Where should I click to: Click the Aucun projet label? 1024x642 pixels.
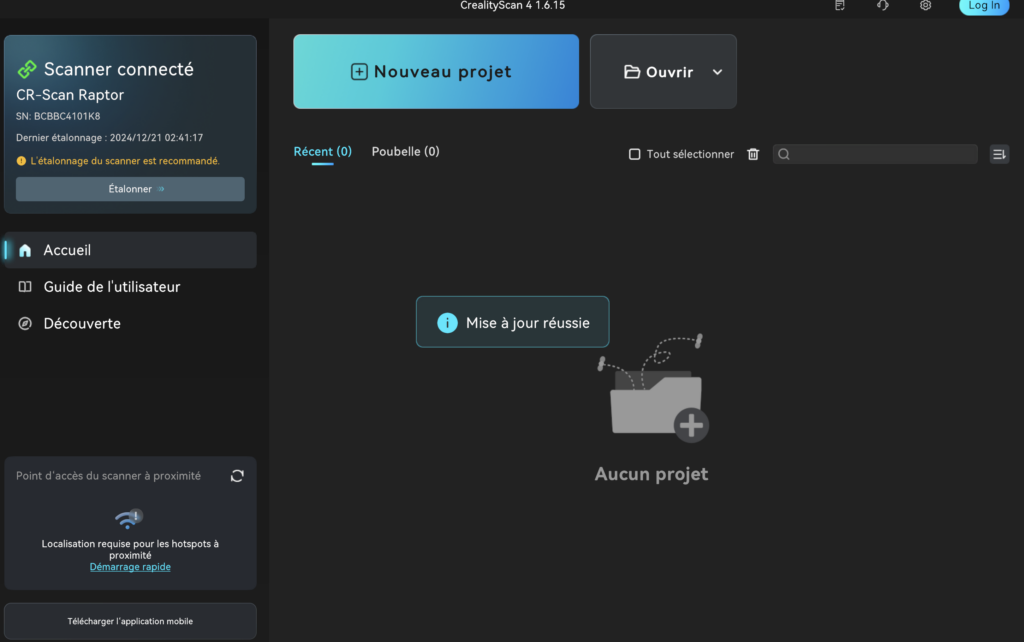coord(651,473)
